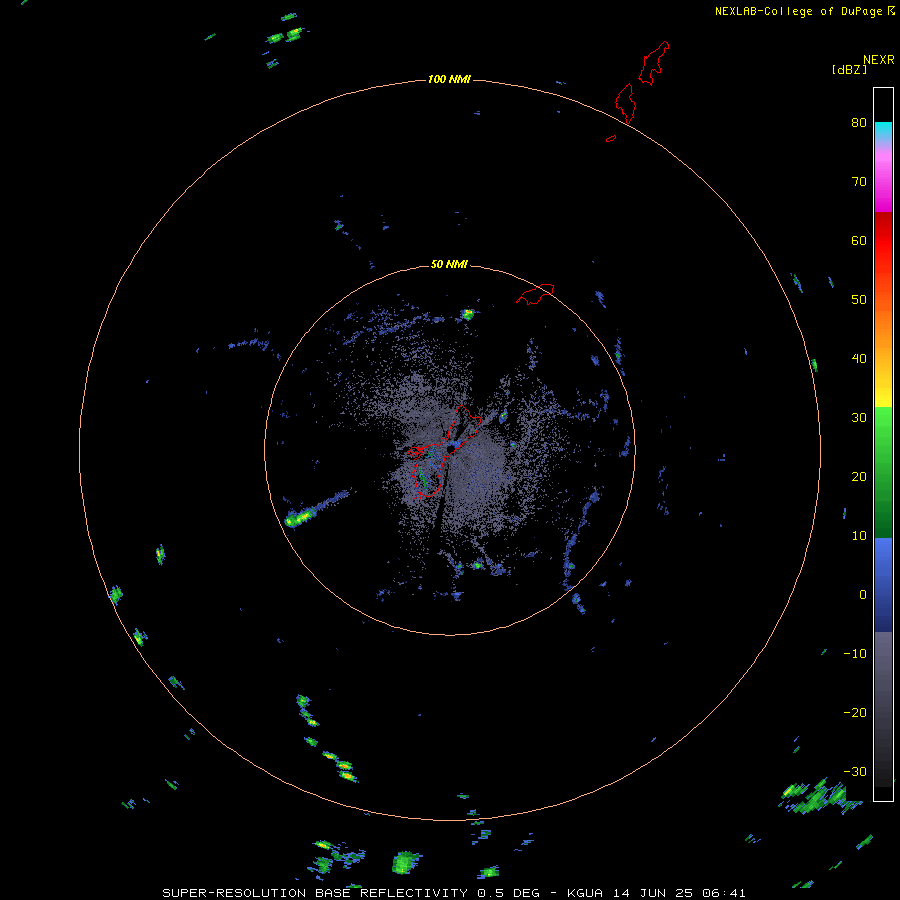Click the green band of the color bar
900x900 pixels.
click(x=883, y=472)
